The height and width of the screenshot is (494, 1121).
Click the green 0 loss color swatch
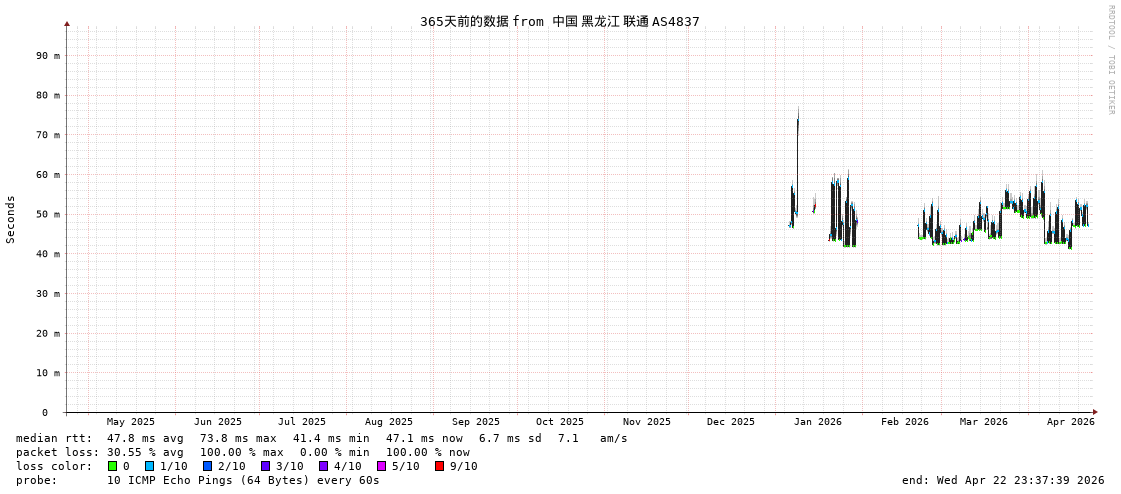point(113,466)
